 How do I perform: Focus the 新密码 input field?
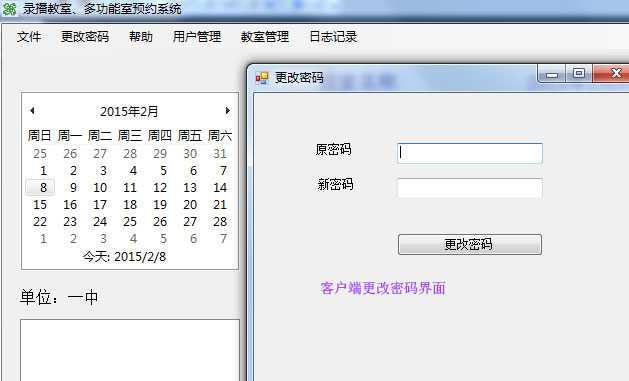coord(470,188)
